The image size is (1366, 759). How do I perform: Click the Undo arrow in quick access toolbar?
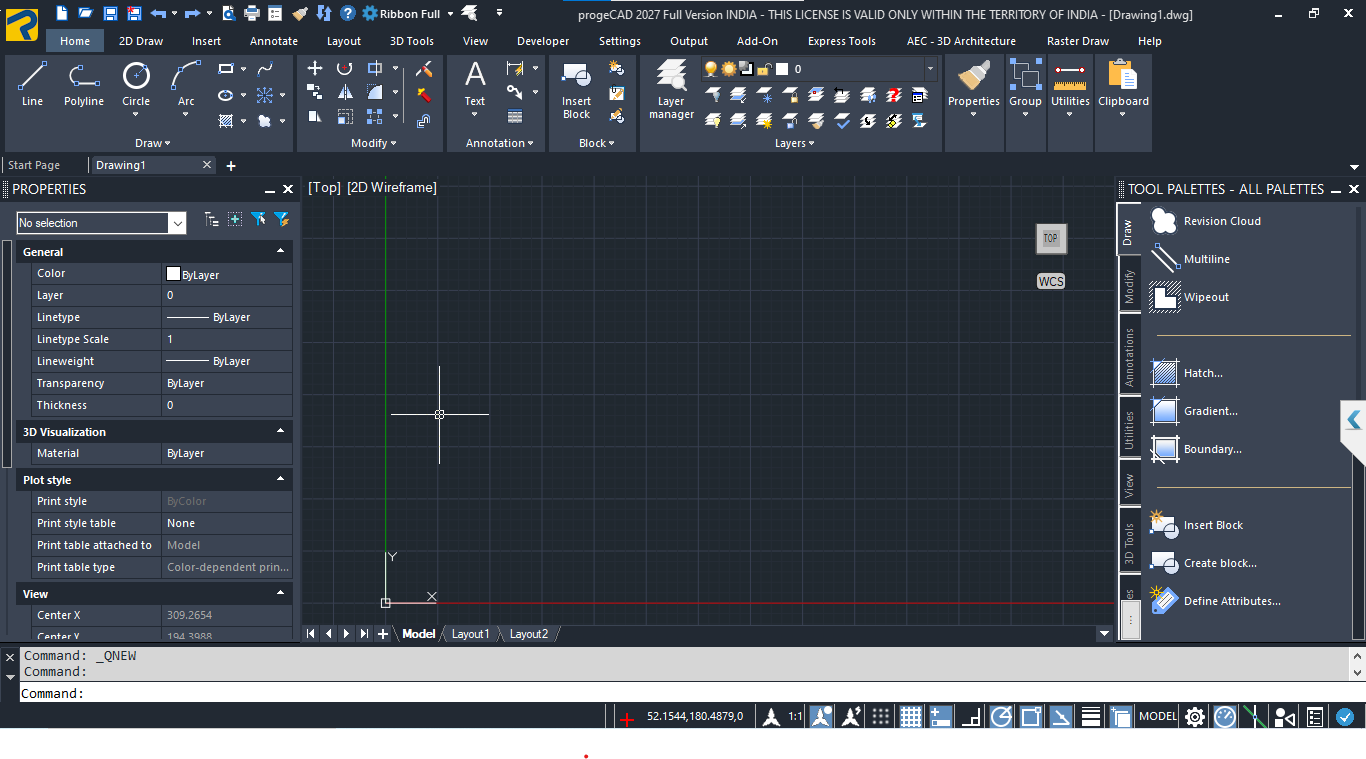158,13
